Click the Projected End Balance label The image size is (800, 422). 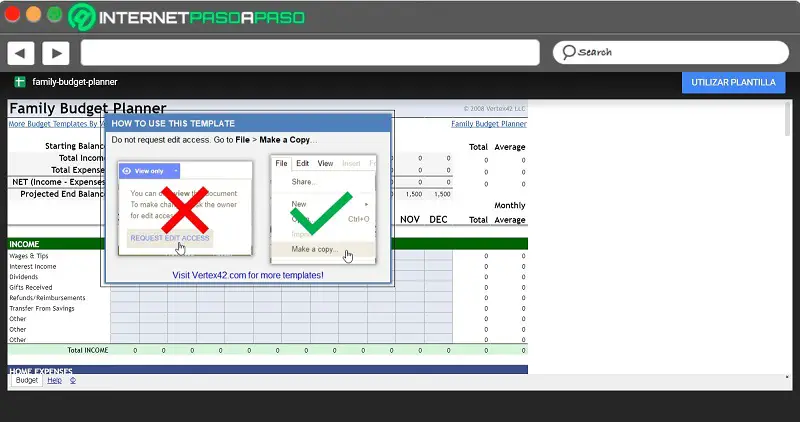click(62, 194)
